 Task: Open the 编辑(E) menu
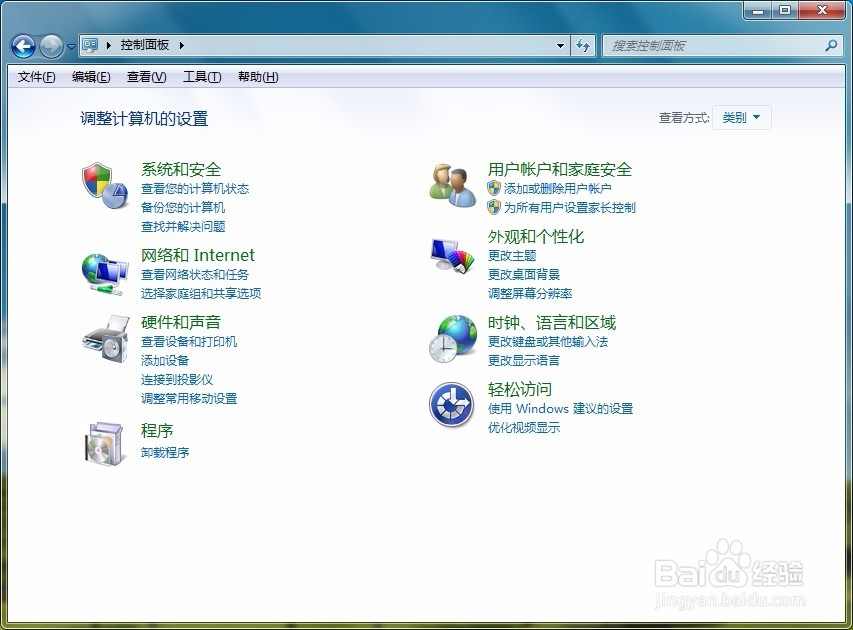91,77
